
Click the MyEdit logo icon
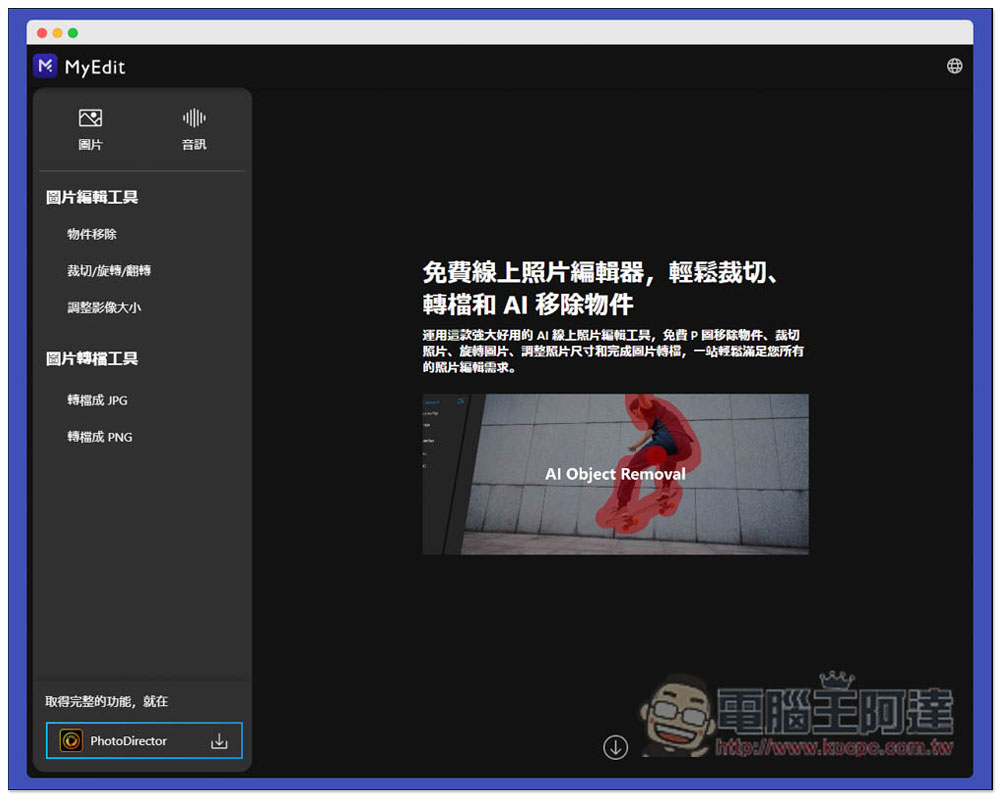tap(45, 67)
